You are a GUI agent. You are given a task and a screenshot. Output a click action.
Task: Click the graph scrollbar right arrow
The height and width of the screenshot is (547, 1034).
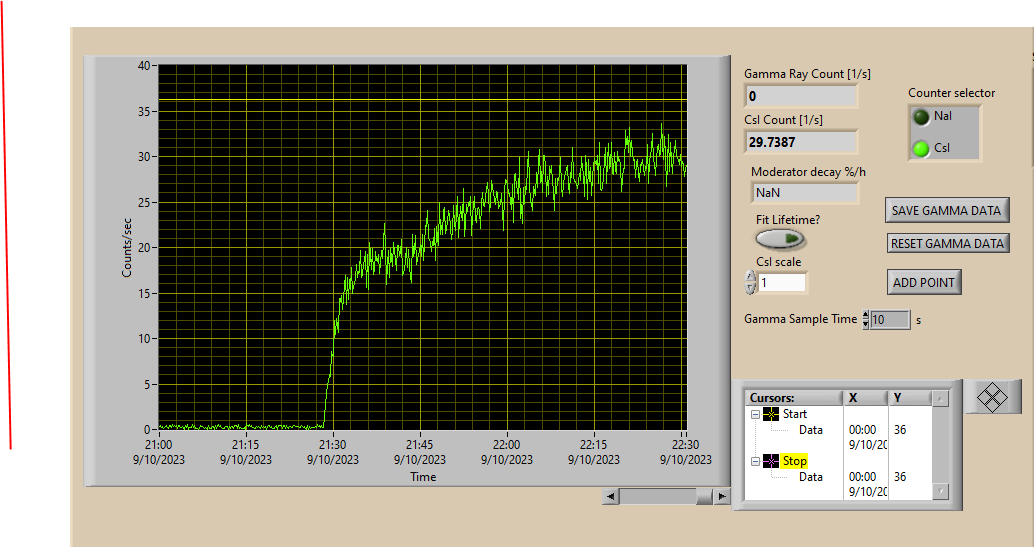pos(720,496)
